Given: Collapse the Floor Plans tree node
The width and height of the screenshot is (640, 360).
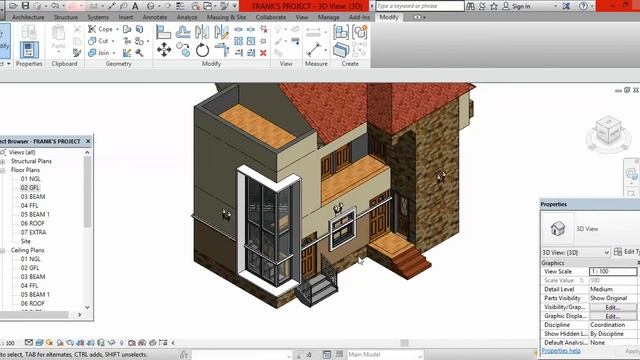Looking at the screenshot, I should click(2, 170).
